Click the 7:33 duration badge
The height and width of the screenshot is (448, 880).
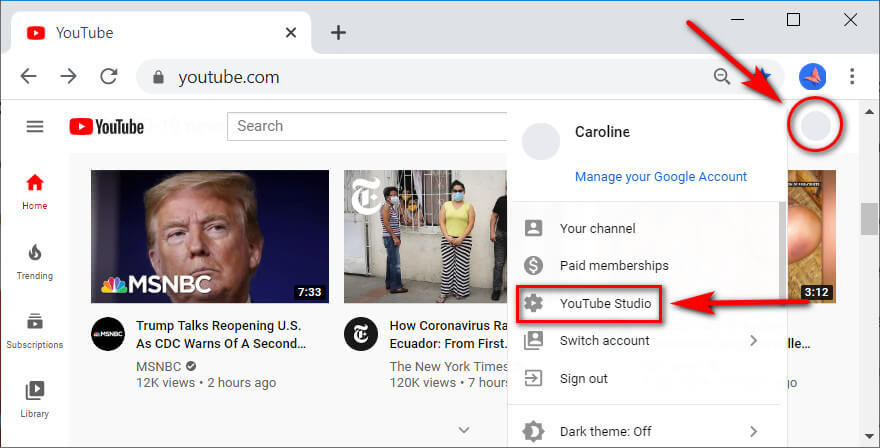[x=309, y=292]
